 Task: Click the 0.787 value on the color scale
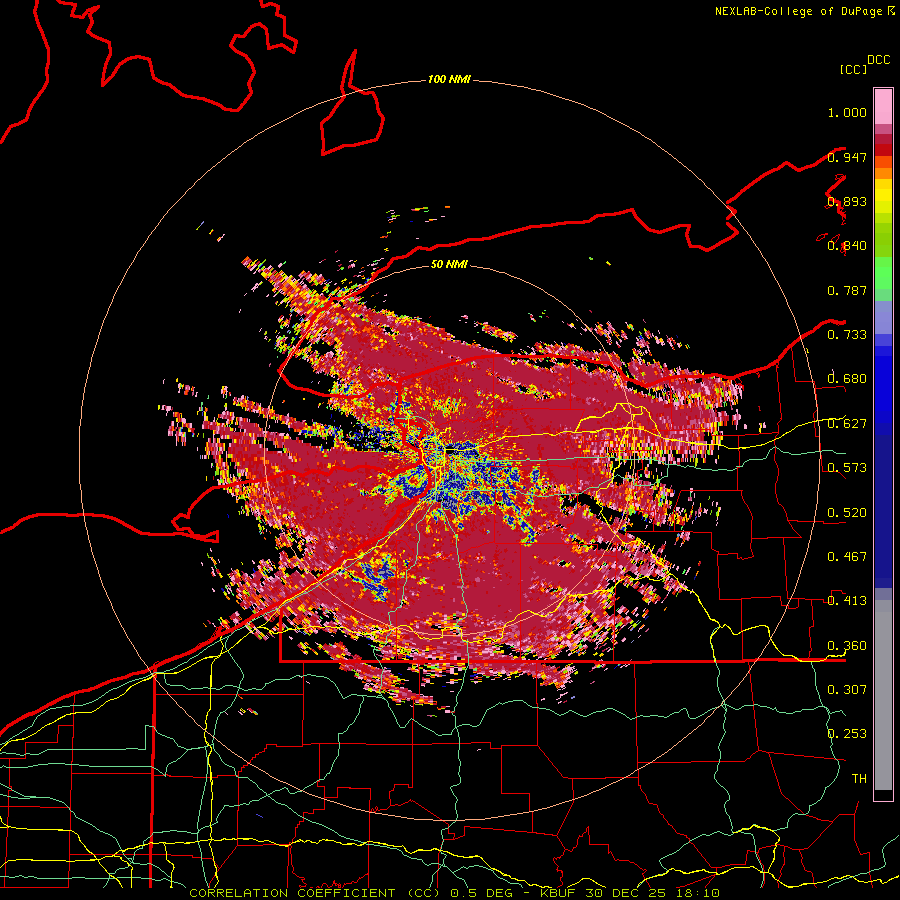(x=847, y=290)
